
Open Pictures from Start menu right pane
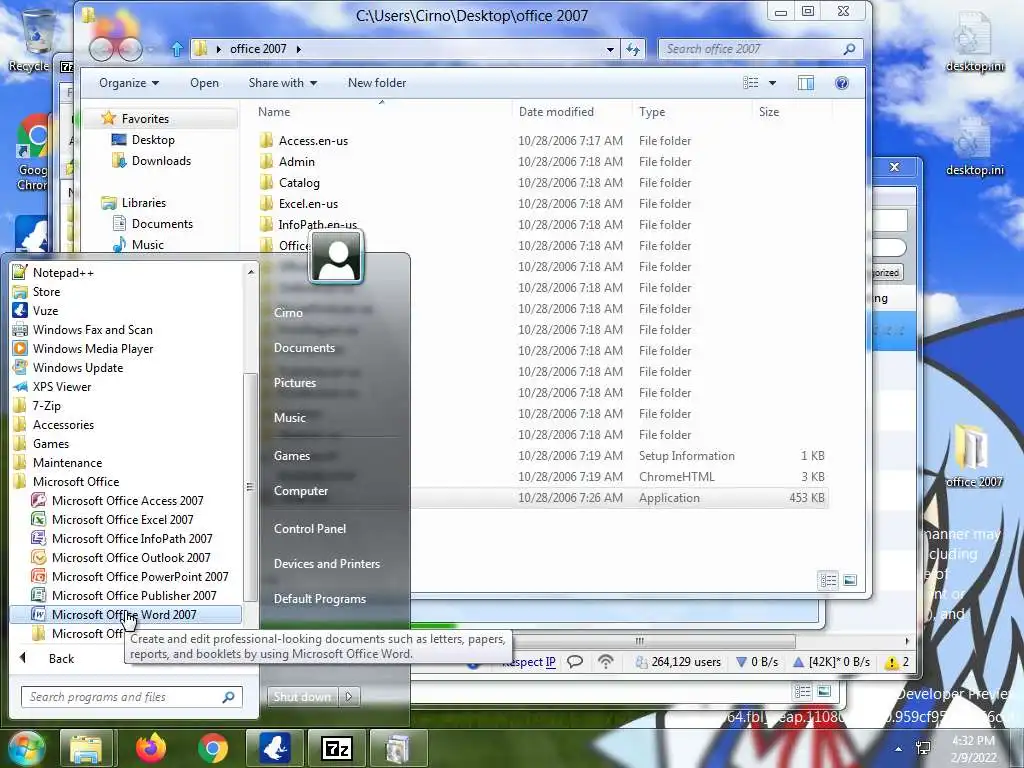[295, 383]
